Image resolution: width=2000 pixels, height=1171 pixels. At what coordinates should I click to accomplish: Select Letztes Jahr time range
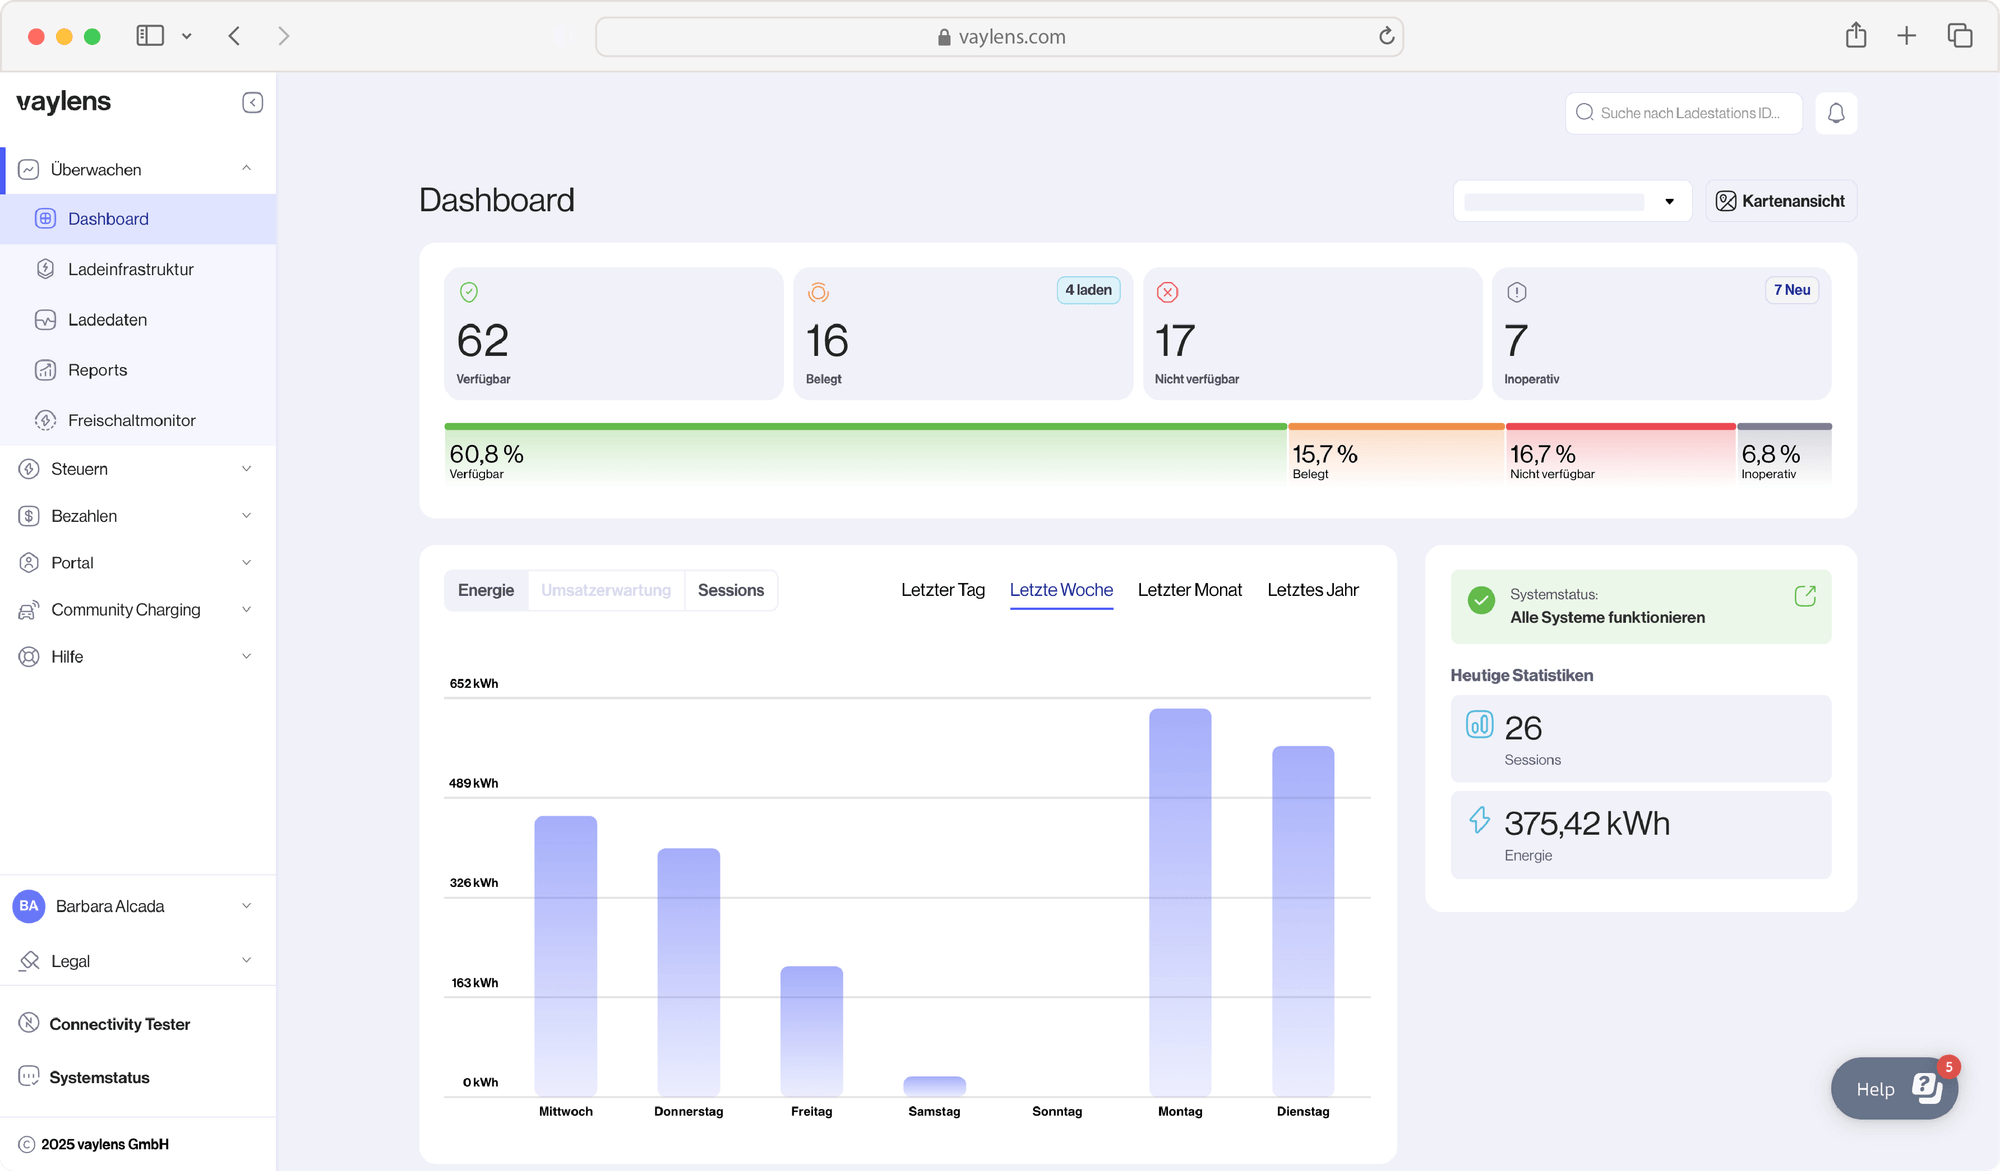(1313, 590)
